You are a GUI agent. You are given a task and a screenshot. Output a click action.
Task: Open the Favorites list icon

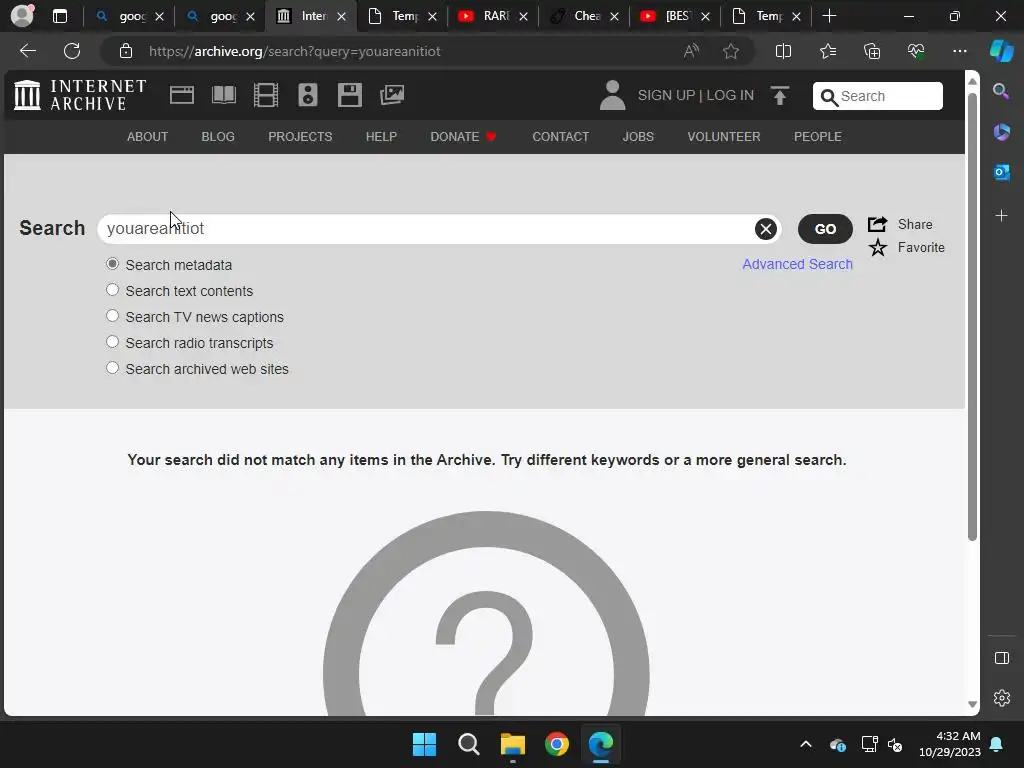tap(827, 51)
